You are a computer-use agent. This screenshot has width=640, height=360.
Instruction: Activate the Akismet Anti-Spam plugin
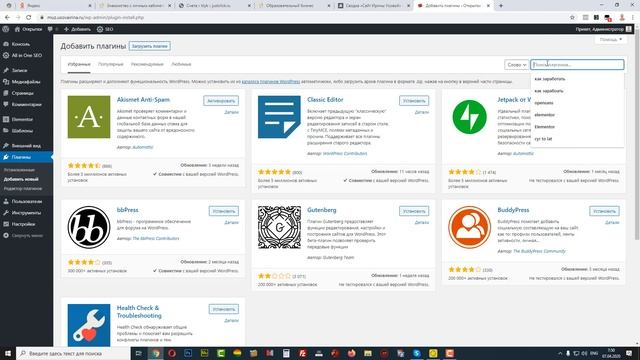221,101
